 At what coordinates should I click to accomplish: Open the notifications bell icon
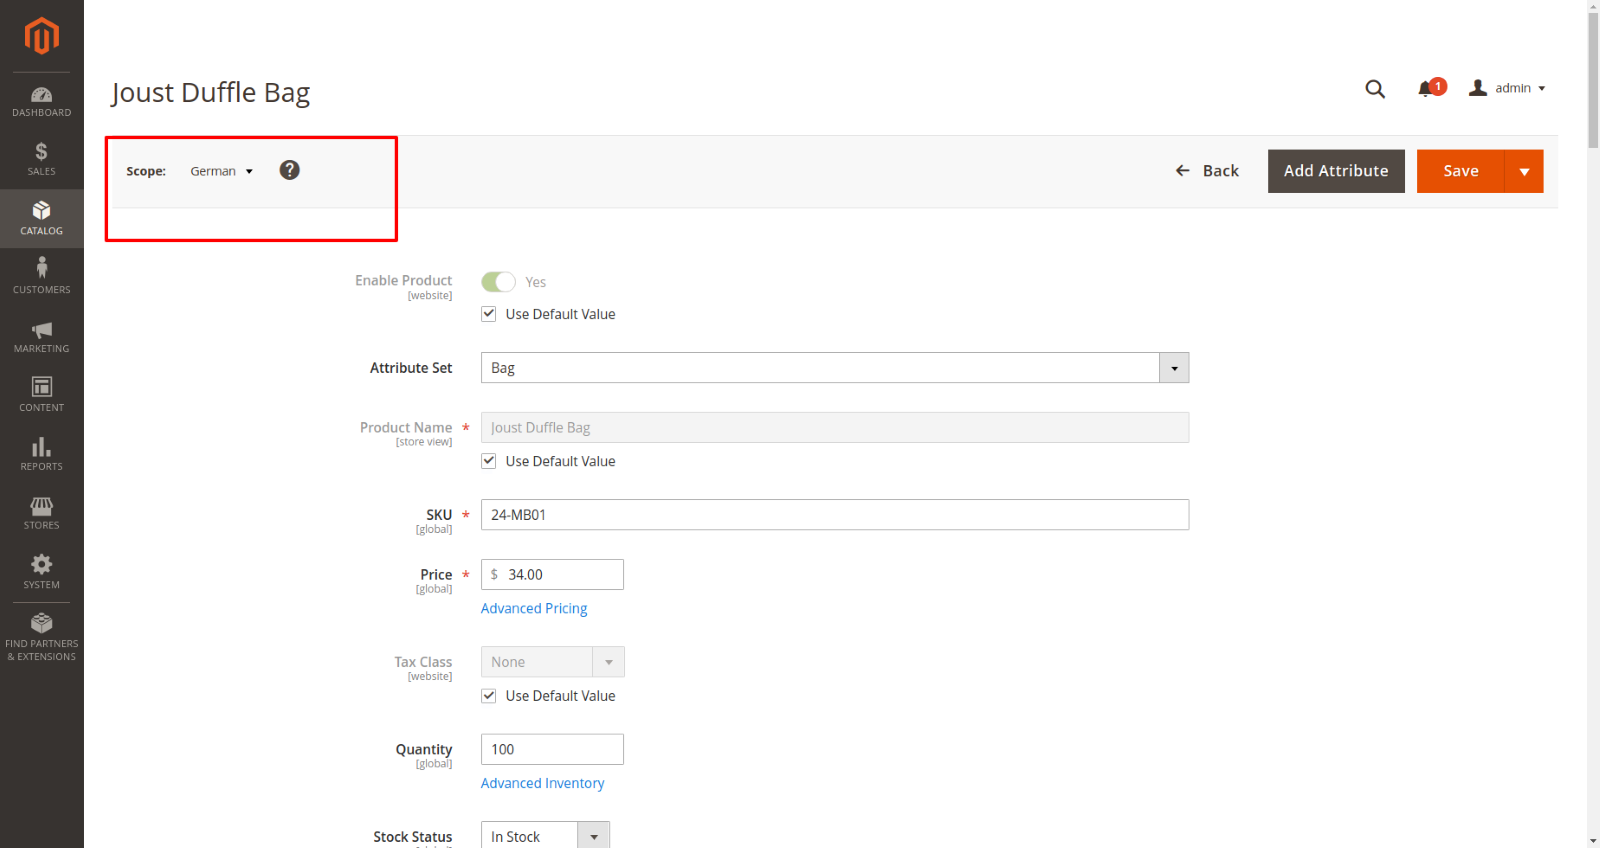click(x=1427, y=89)
